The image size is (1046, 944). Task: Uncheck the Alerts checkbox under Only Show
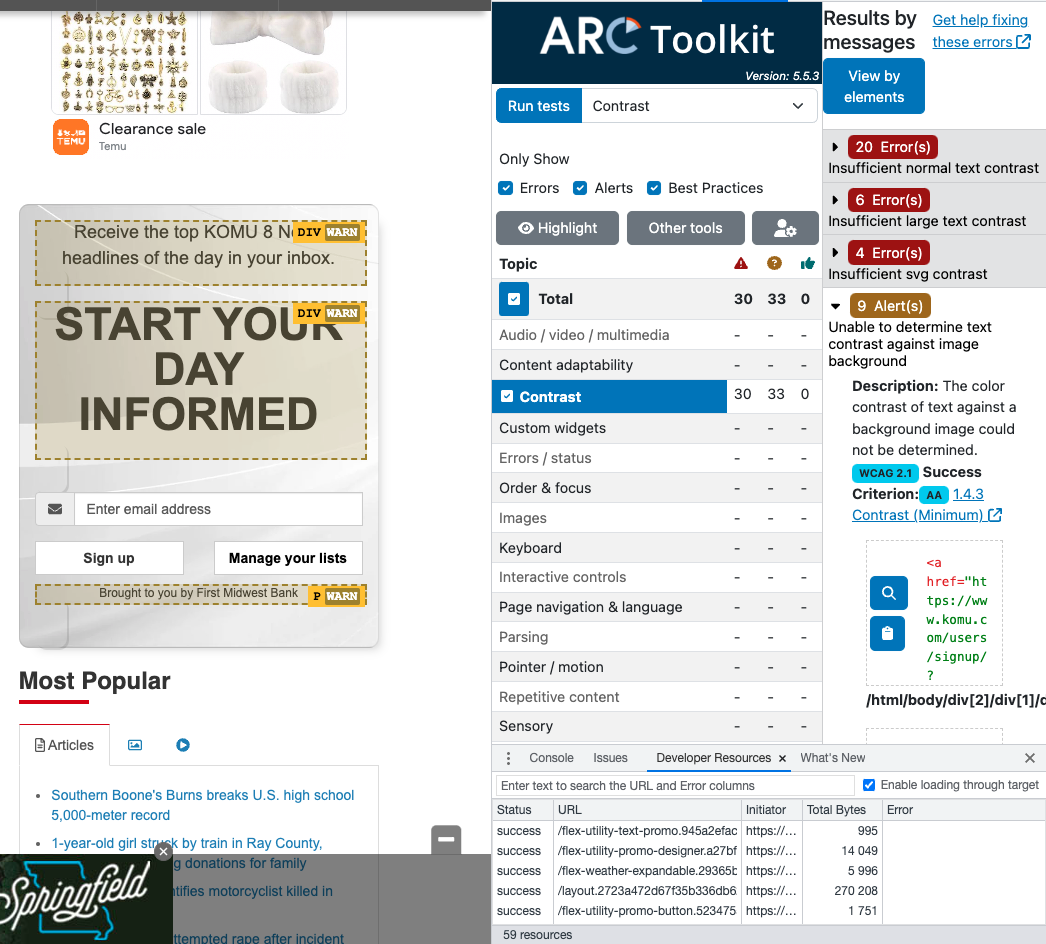pos(581,188)
